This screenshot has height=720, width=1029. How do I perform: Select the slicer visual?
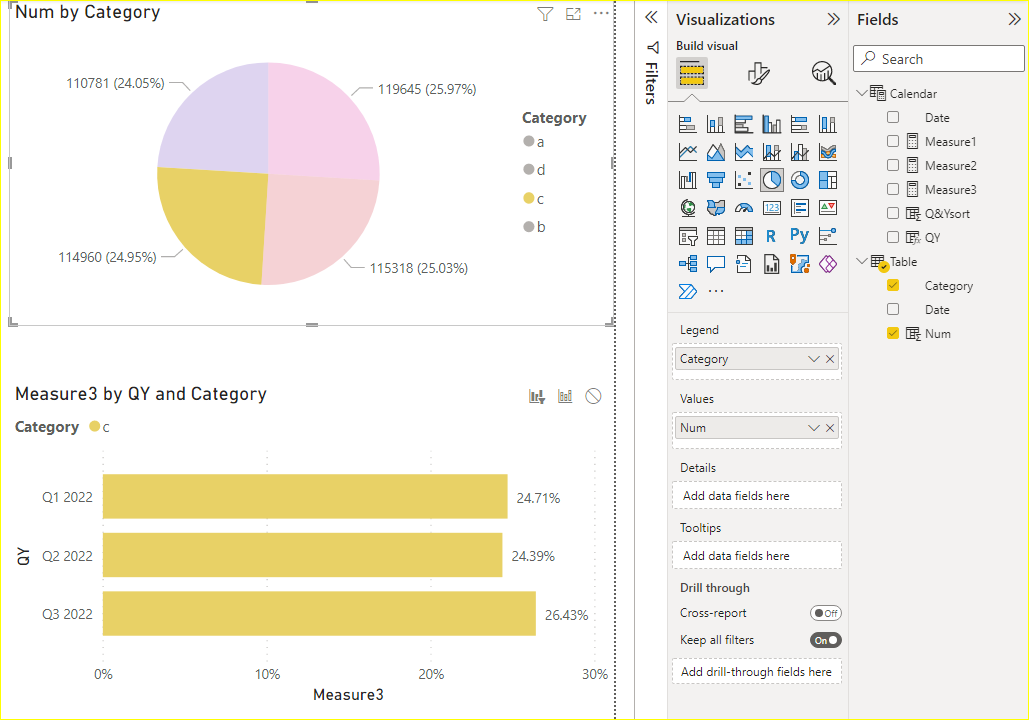688,236
